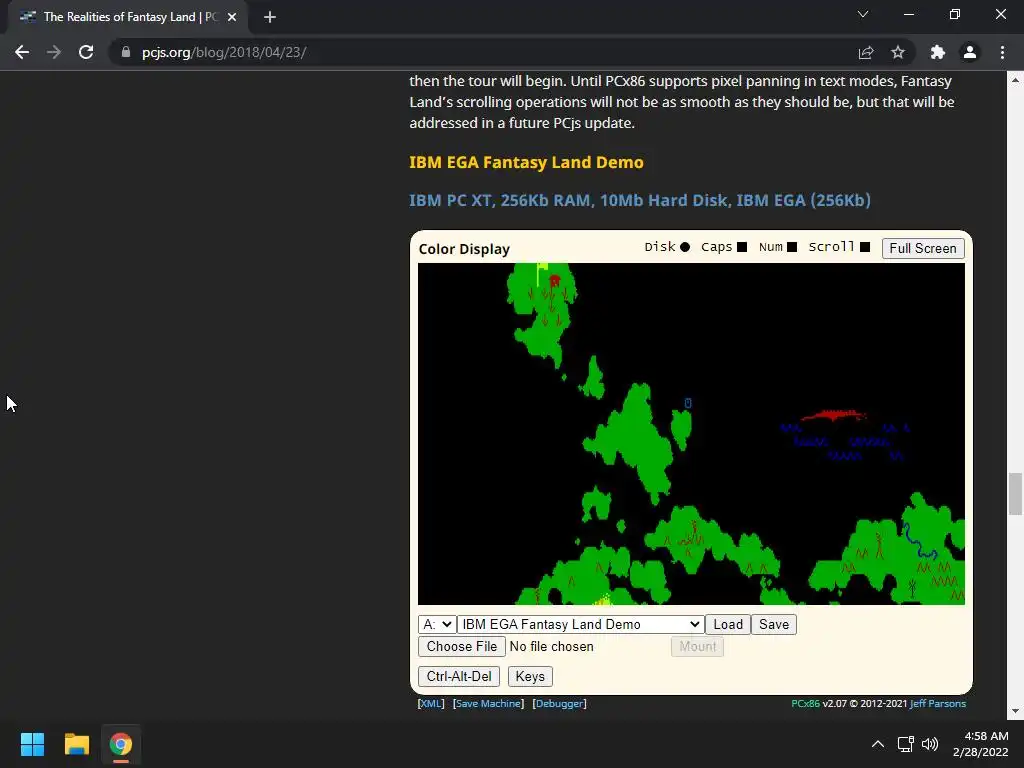
Task: Toggle the Num lock indicator
Action: [x=792, y=247]
